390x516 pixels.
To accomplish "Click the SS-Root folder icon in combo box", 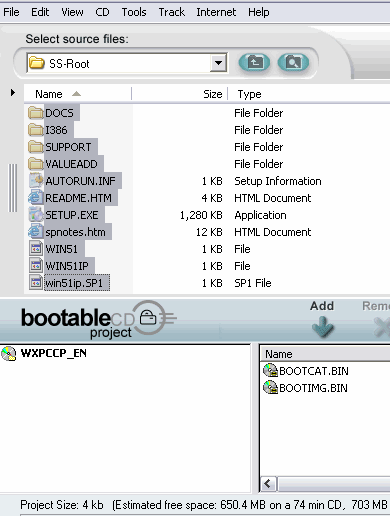I will coord(36,63).
